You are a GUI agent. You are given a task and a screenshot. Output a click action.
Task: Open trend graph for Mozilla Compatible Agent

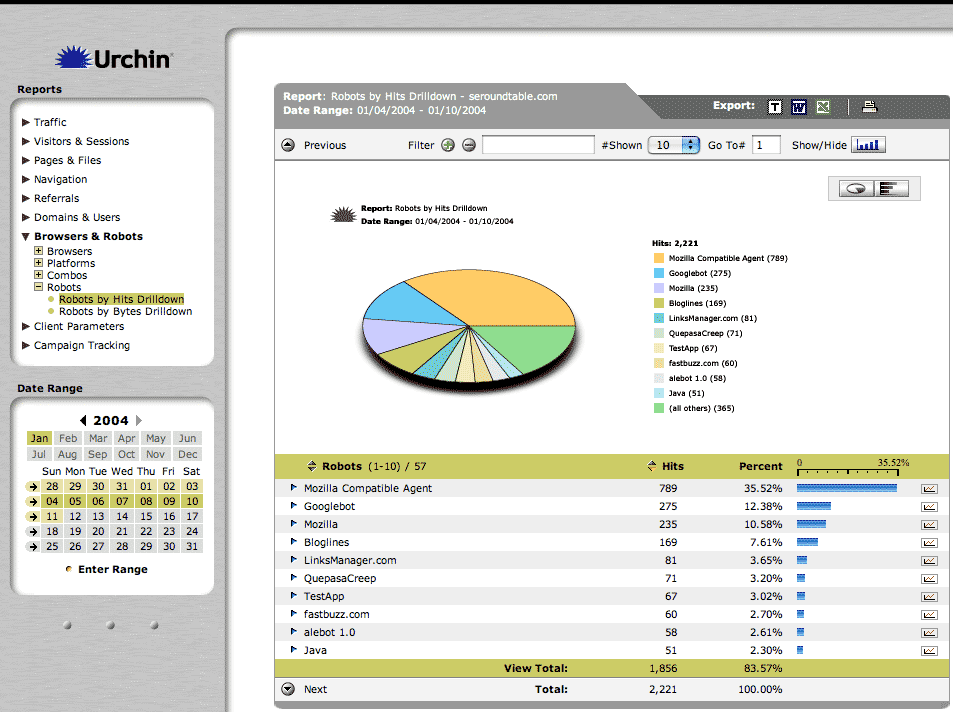[x=929, y=488]
